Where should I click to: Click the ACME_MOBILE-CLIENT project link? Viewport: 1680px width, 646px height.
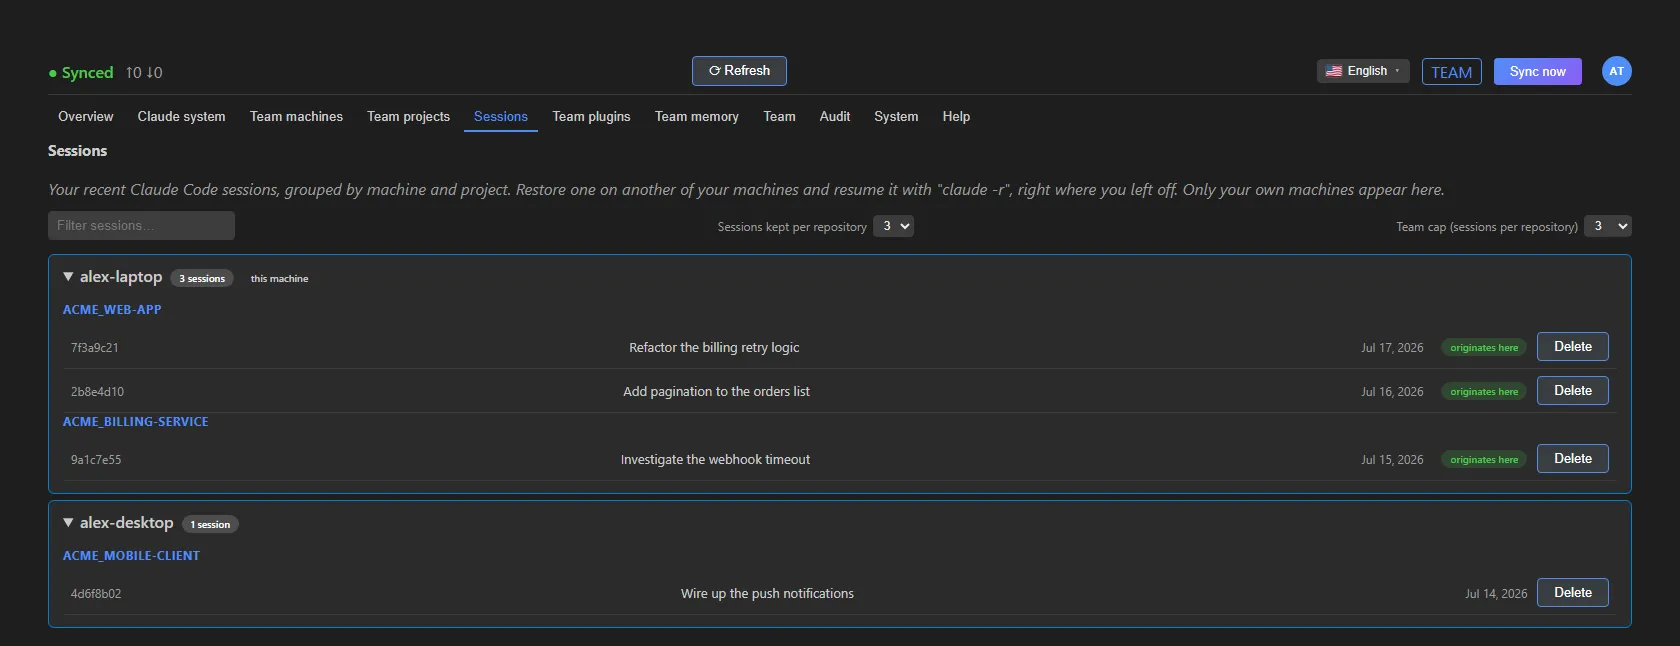pyautogui.click(x=131, y=556)
